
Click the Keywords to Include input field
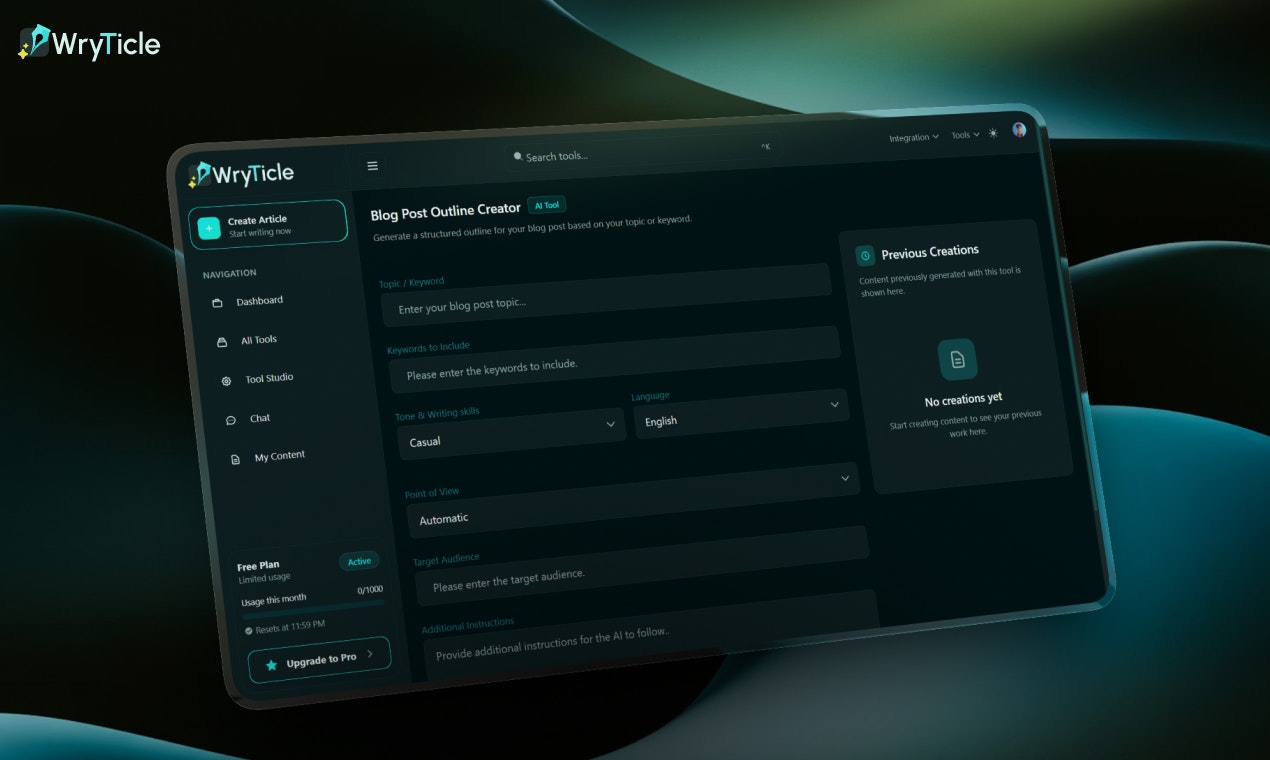615,358
